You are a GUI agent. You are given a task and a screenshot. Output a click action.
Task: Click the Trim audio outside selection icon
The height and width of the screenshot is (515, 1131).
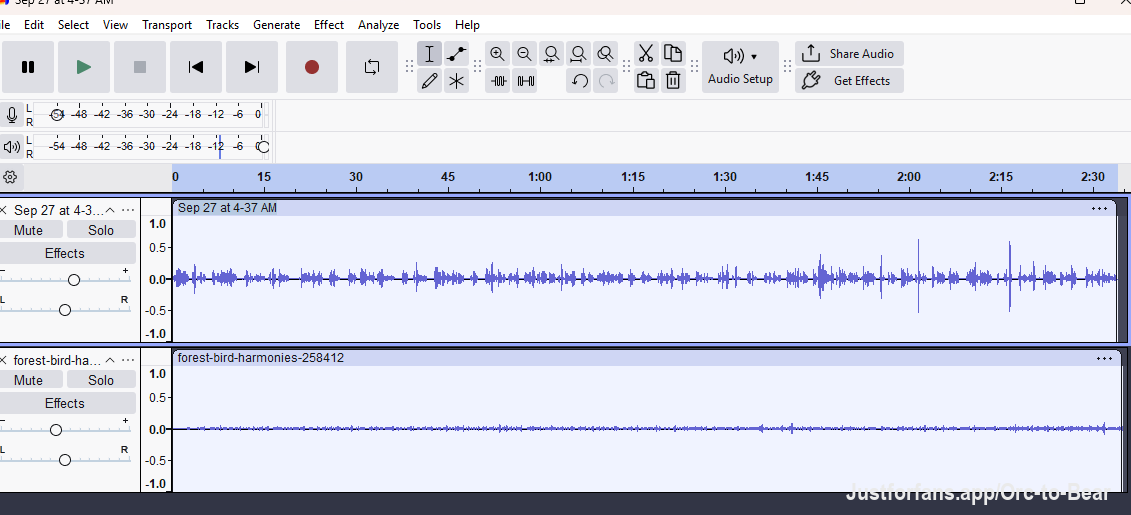(498, 81)
